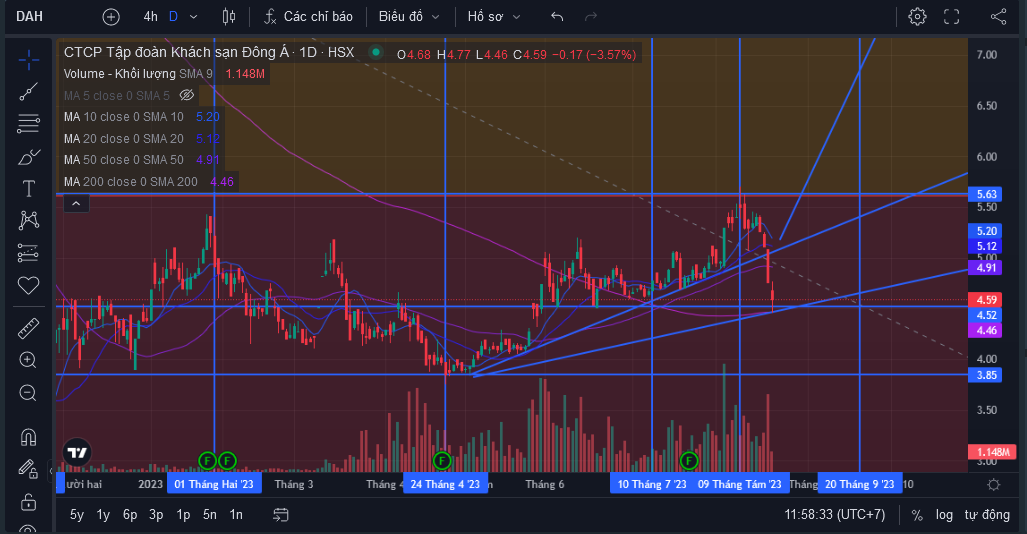Open the candlestick chart style selector
The height and width of the screenshot is (534, 1027).
point(229,16)
